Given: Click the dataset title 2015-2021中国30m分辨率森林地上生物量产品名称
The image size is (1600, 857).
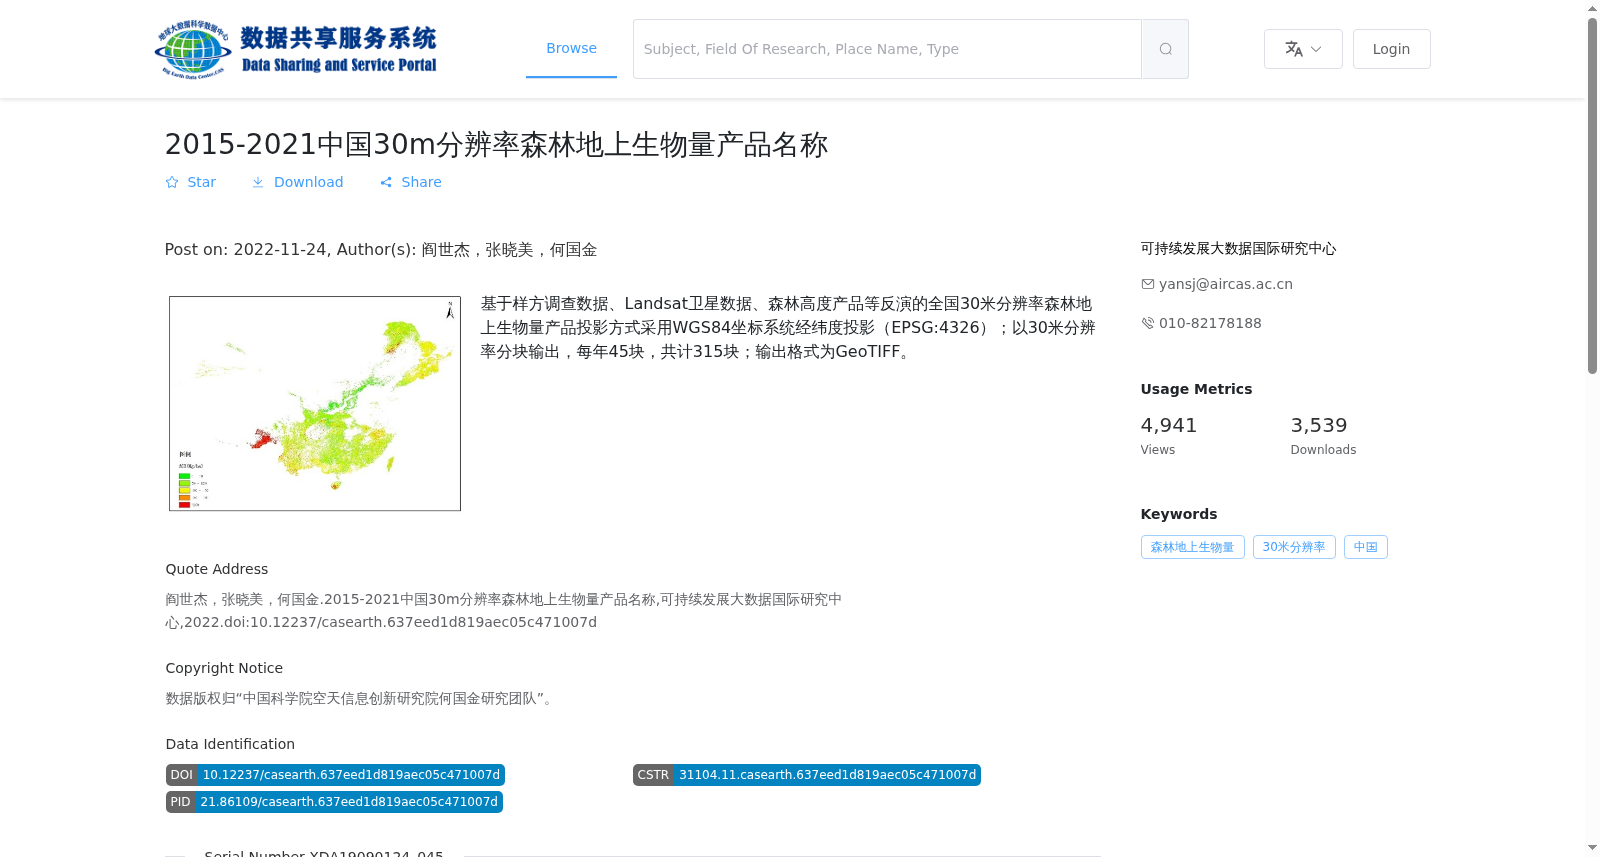Looking at the screenshot, I should [x=496, y=145].
